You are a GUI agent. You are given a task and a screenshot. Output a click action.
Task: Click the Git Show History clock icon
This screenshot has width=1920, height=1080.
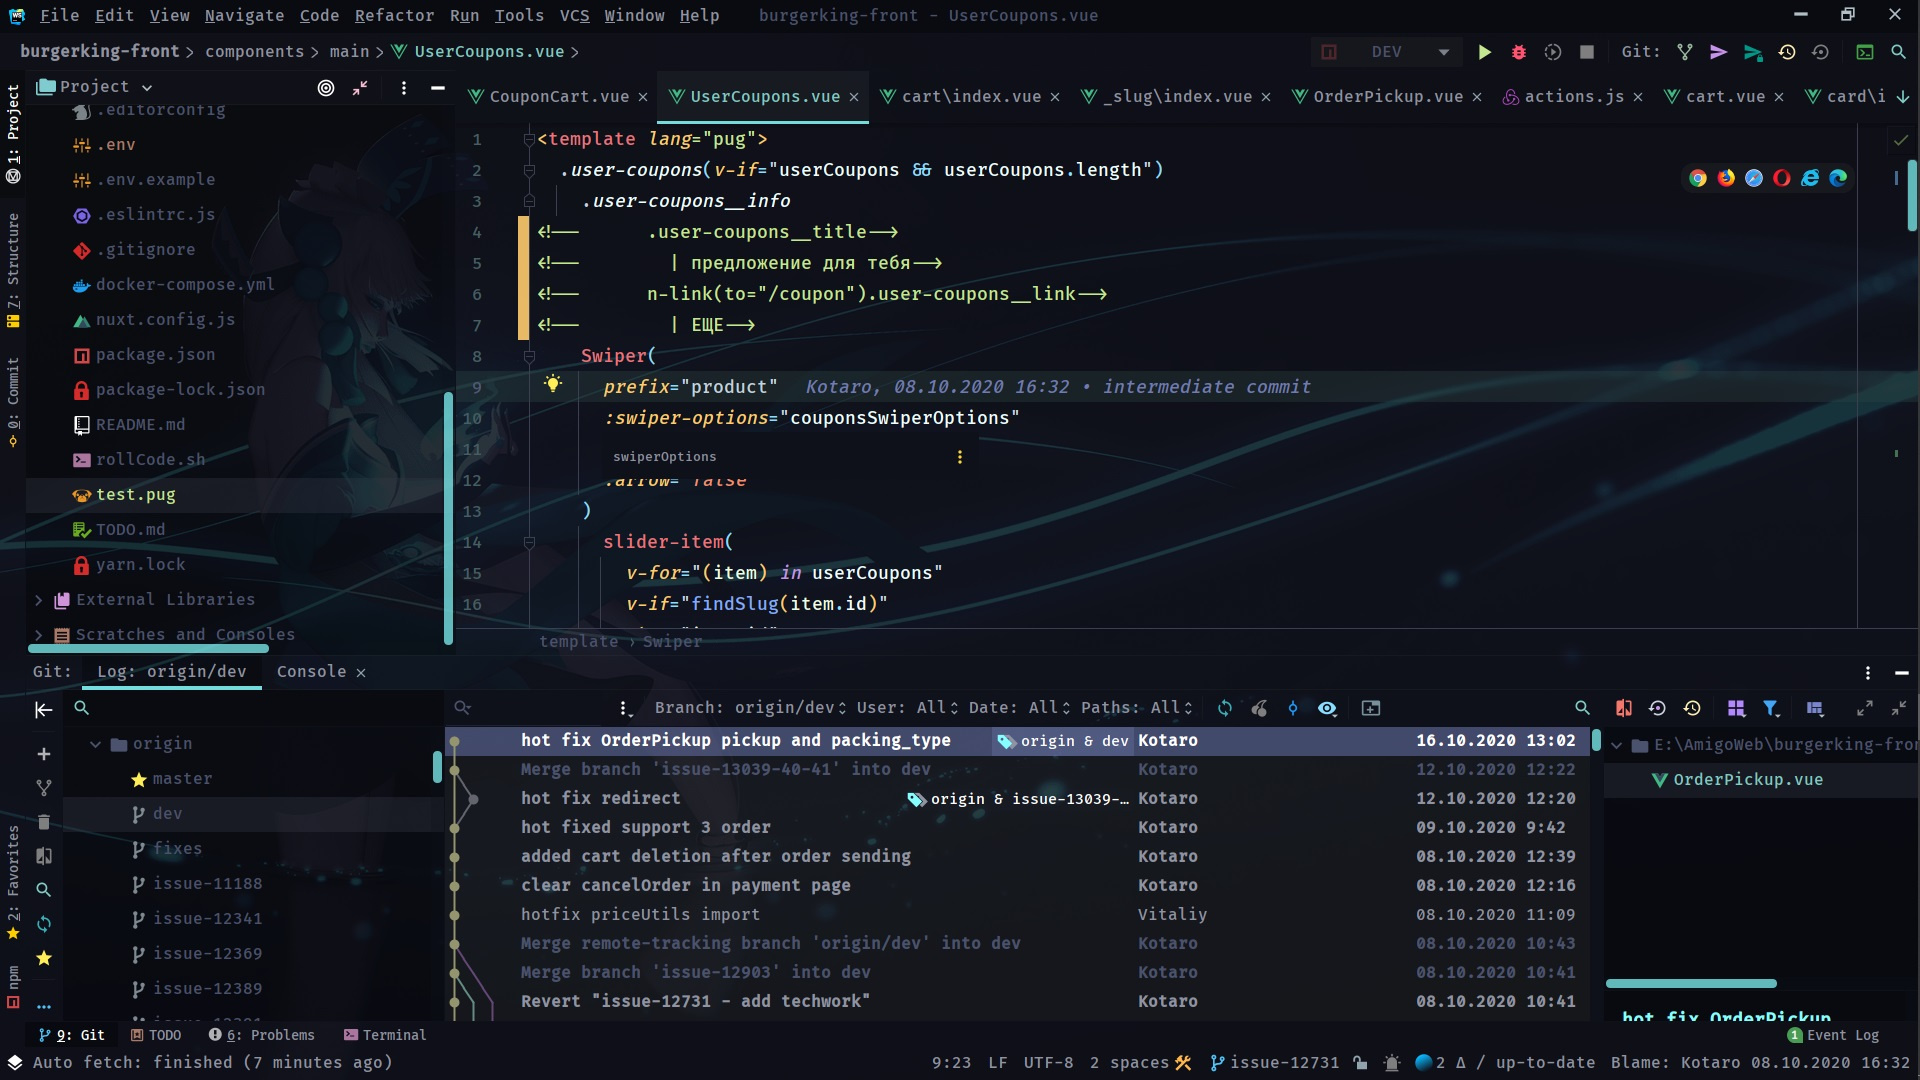(1787, 52)
